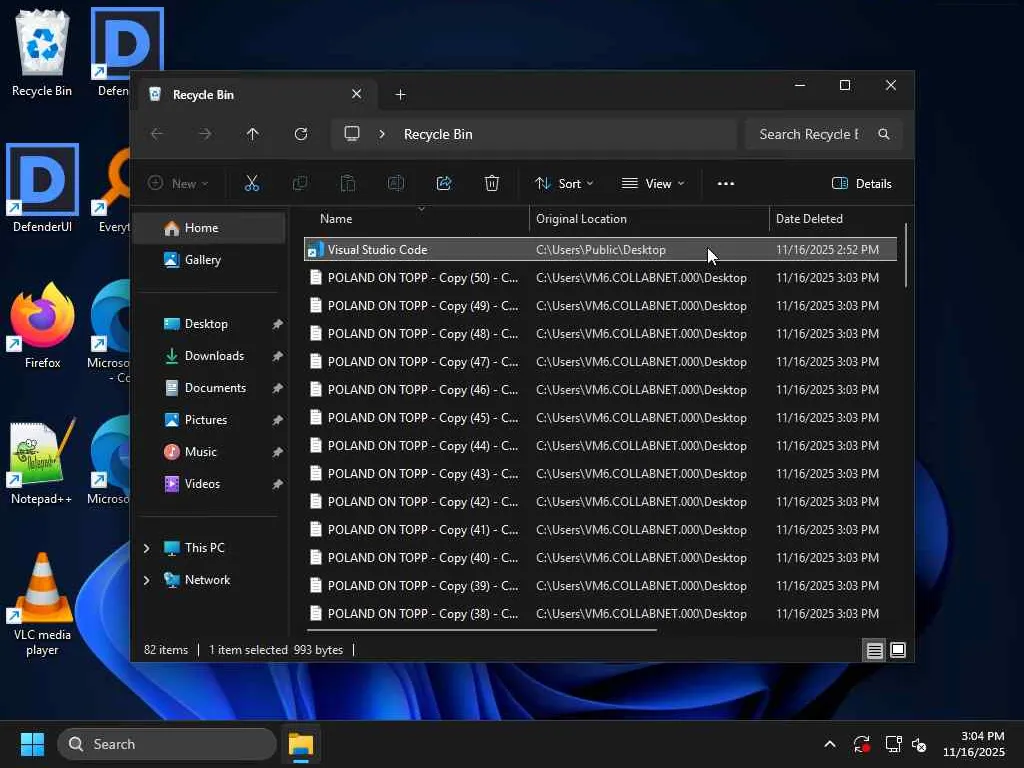Image resolution: width=1024 pixels, height=768 pixels.
Task: Click the Recycle Bin address bar text
Action: 438,134
